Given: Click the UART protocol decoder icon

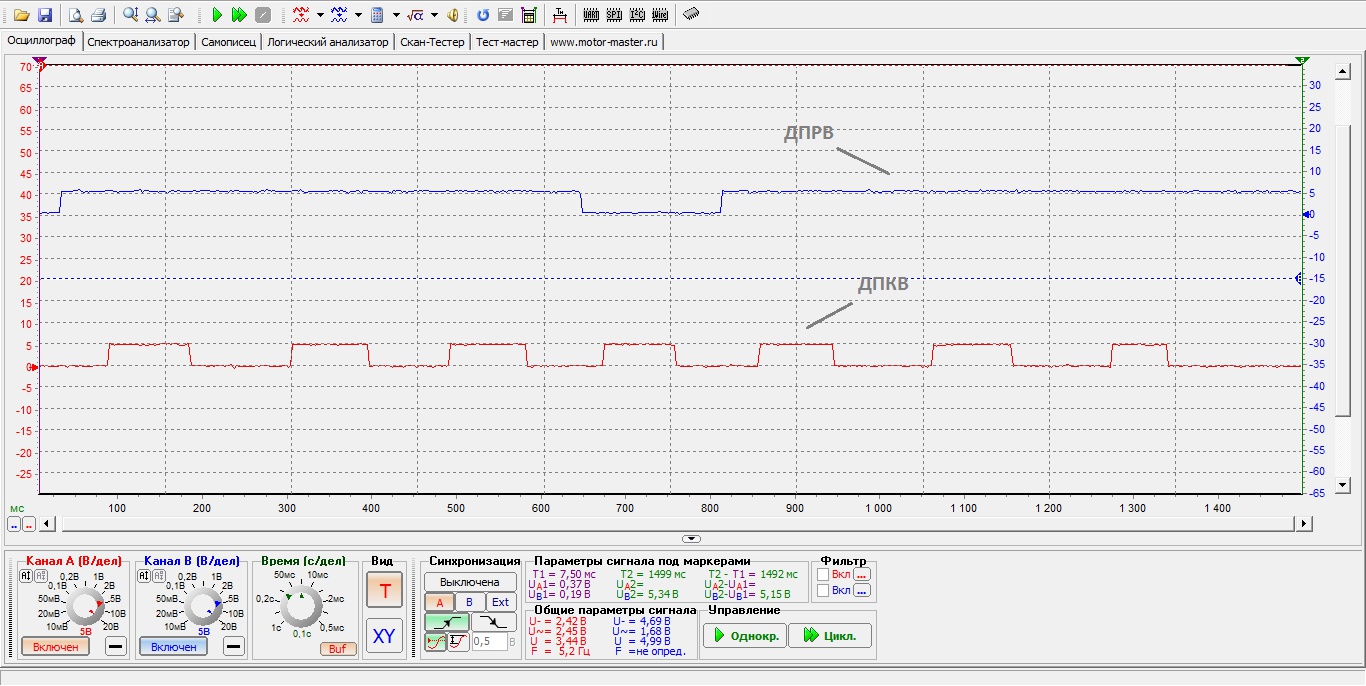Looking at the screenshot, I should click(x=590, y=15).
